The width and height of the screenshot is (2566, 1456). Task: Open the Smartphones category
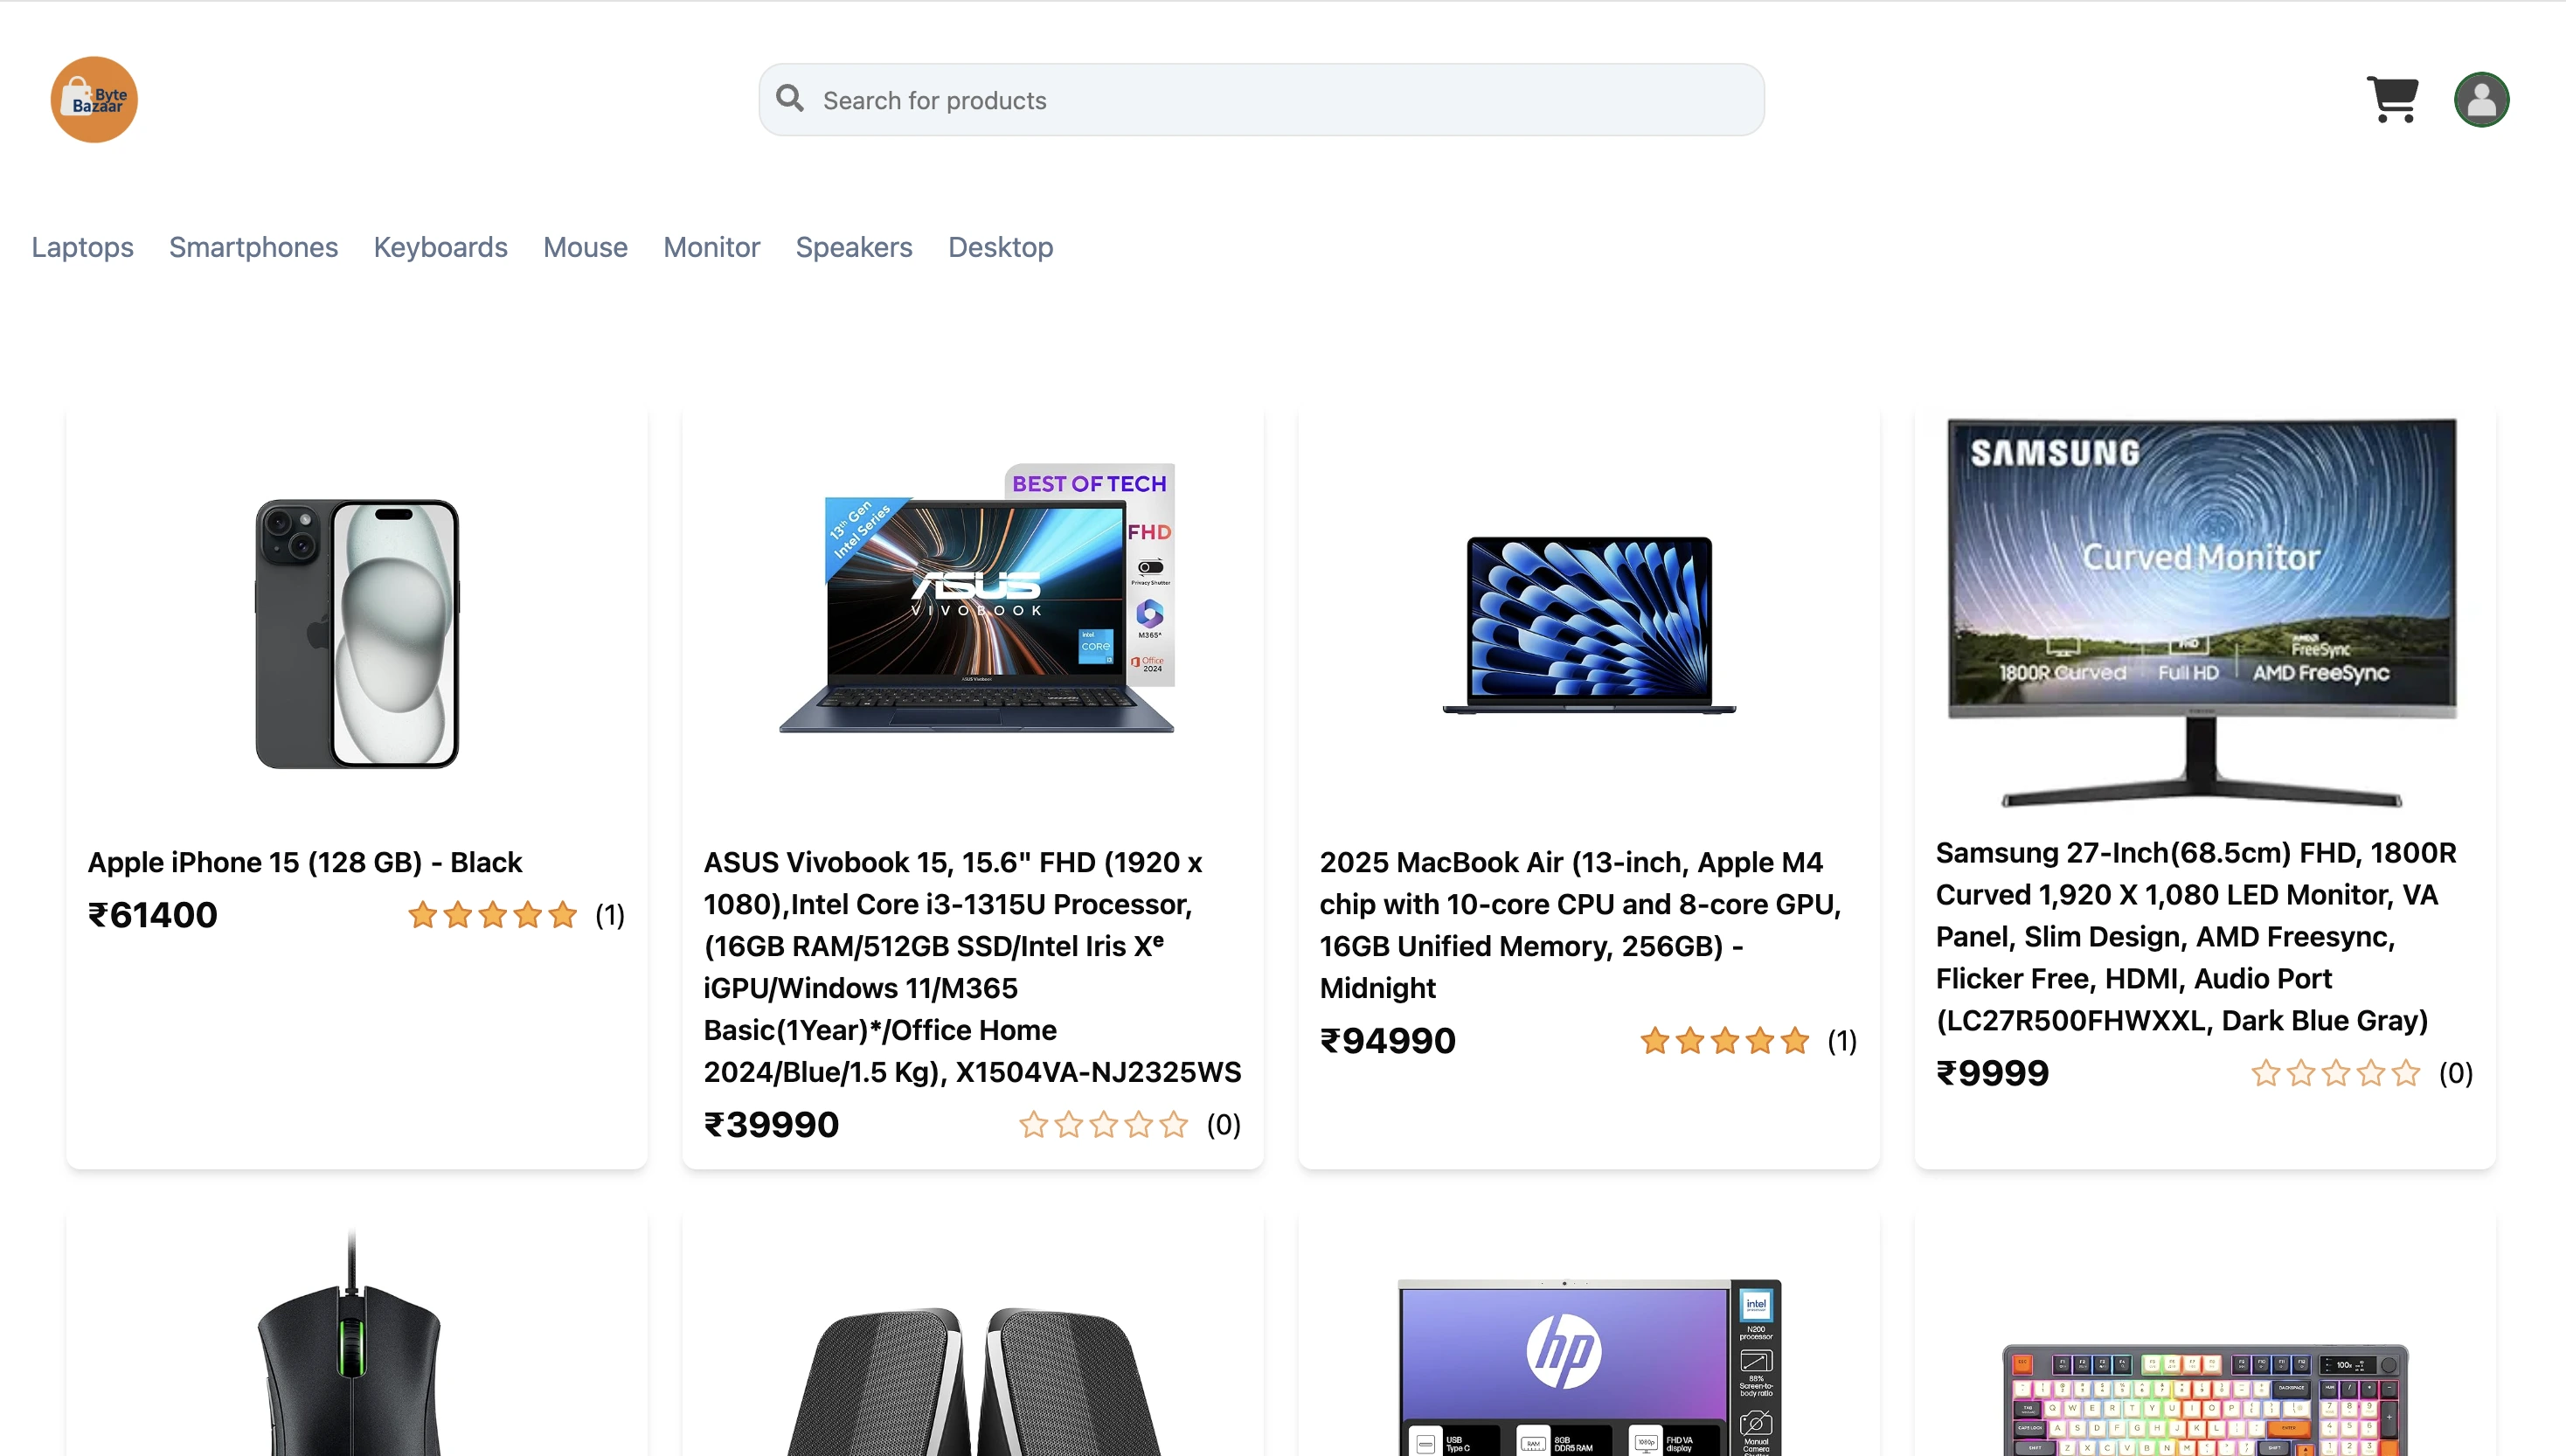click(253, 247)
